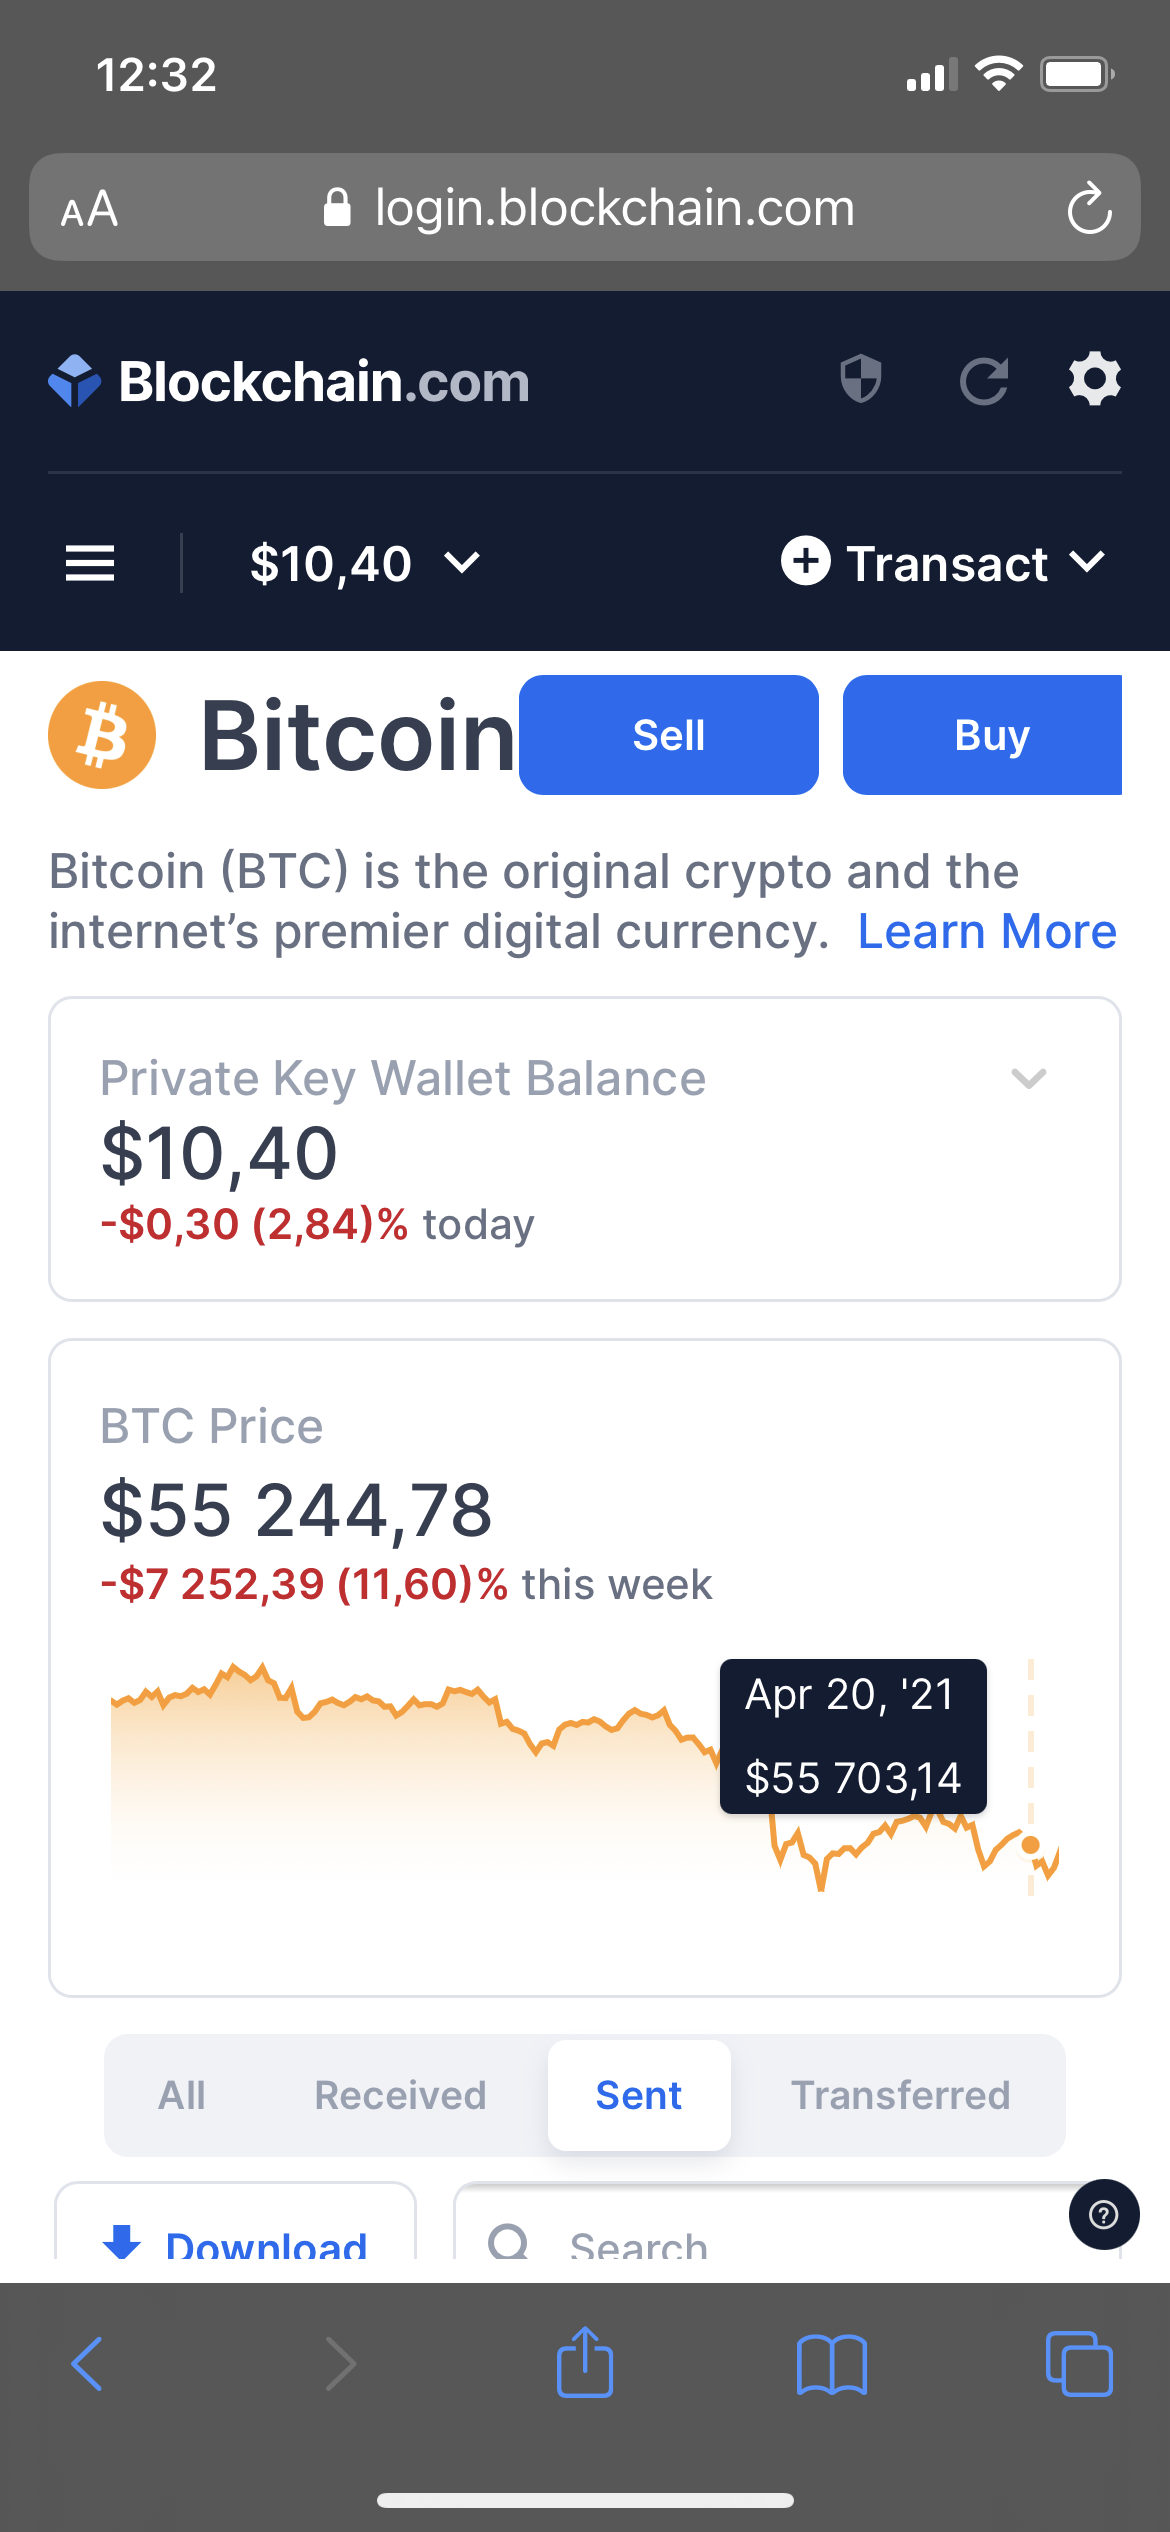The image size is (1170, 2532).
Task: Open the security shield icon
Action: [861, 379]
